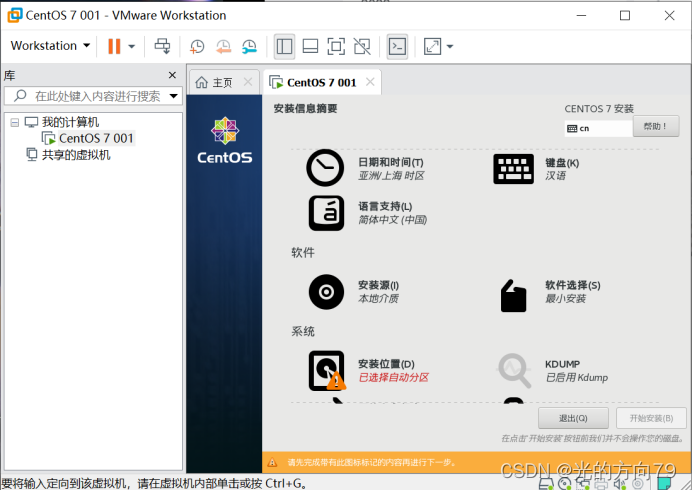
Task: Click the 退出(Q) button
Action: [x=573, y=418]
